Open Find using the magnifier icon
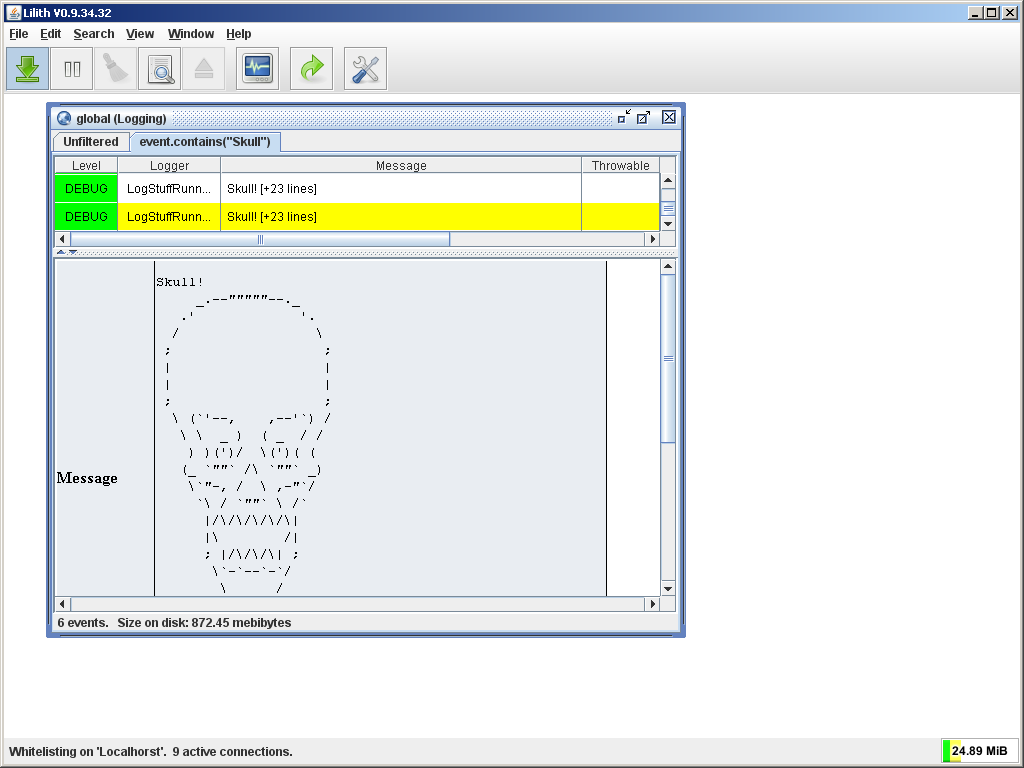The width and height of the screenshot is (1024, 768). (160, 68)
